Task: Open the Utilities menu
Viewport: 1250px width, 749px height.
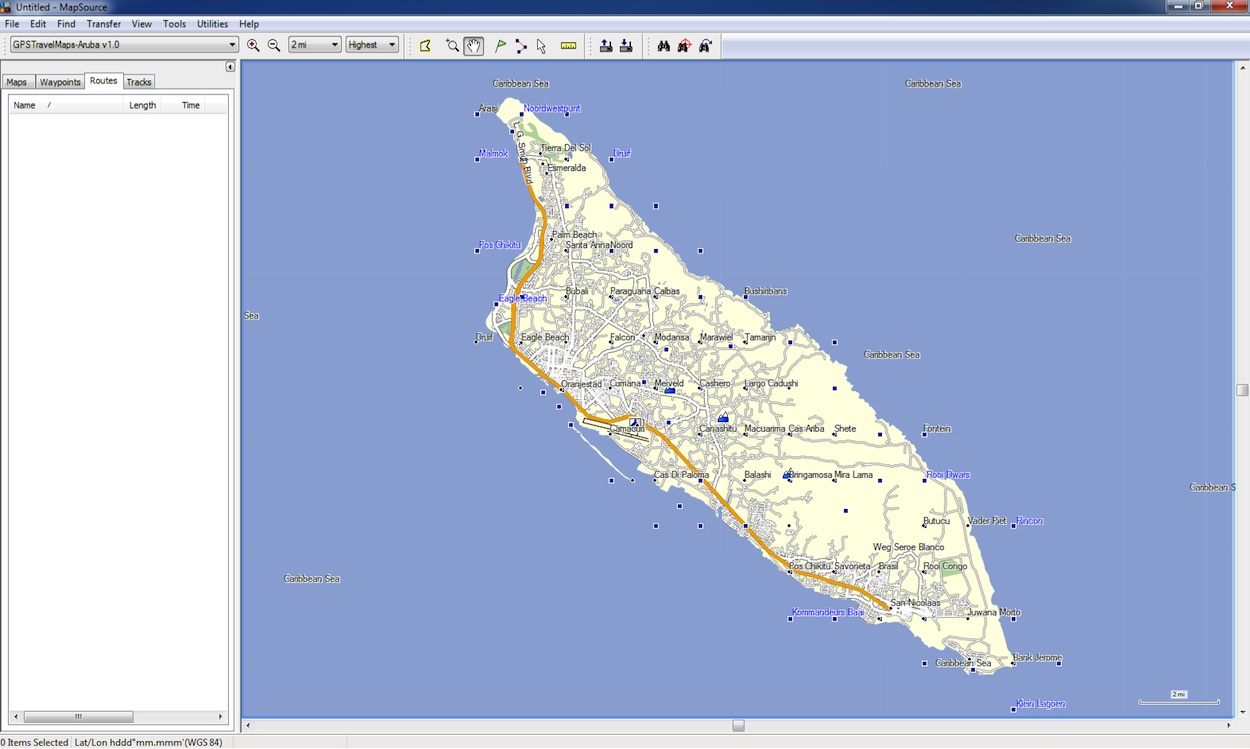Action: coord(211,23)
